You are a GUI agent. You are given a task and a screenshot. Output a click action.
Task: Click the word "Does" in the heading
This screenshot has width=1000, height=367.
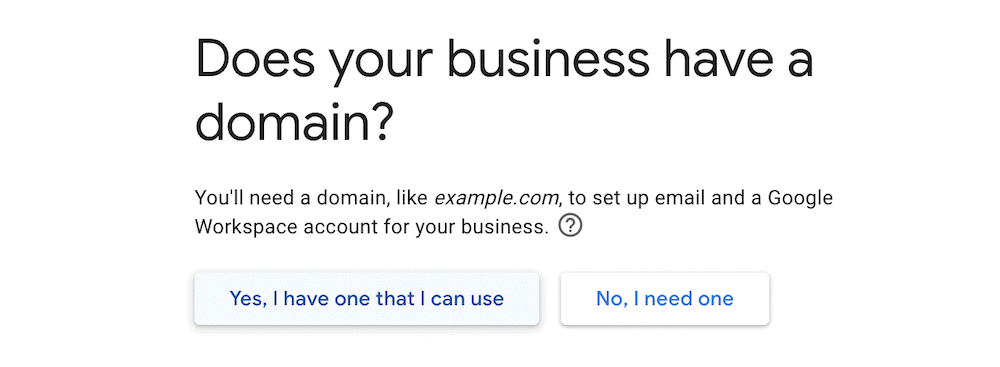pos(255,59)
